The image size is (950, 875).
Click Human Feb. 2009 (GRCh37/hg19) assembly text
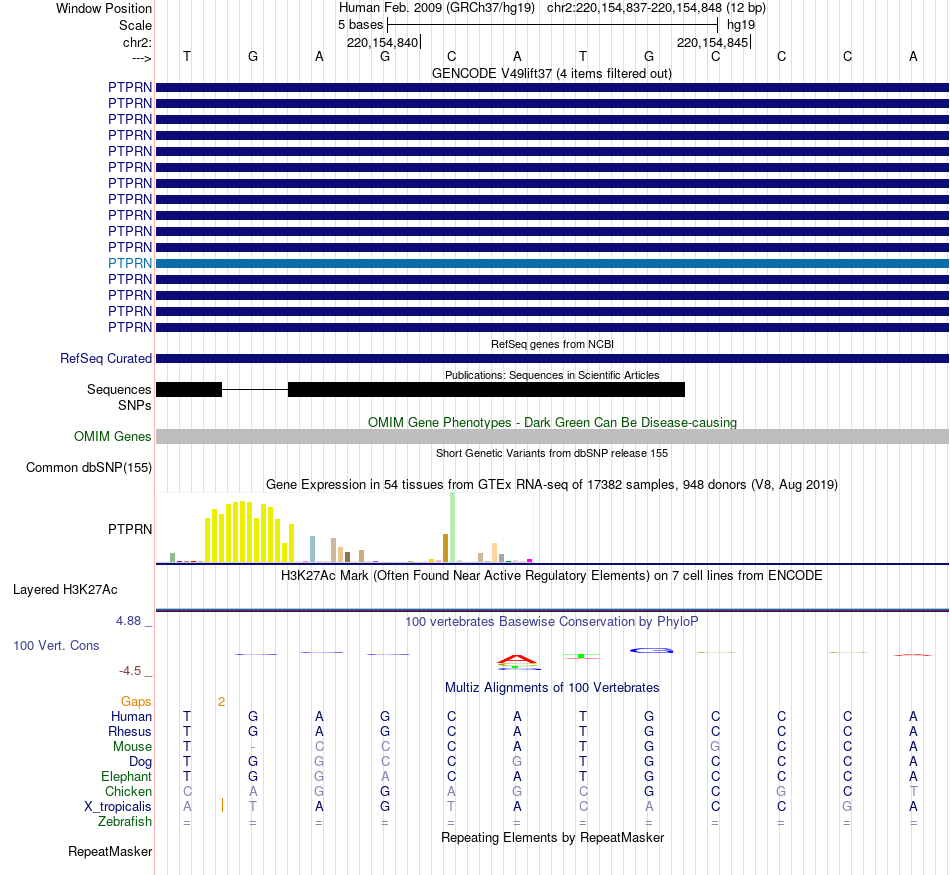[436, 8]
